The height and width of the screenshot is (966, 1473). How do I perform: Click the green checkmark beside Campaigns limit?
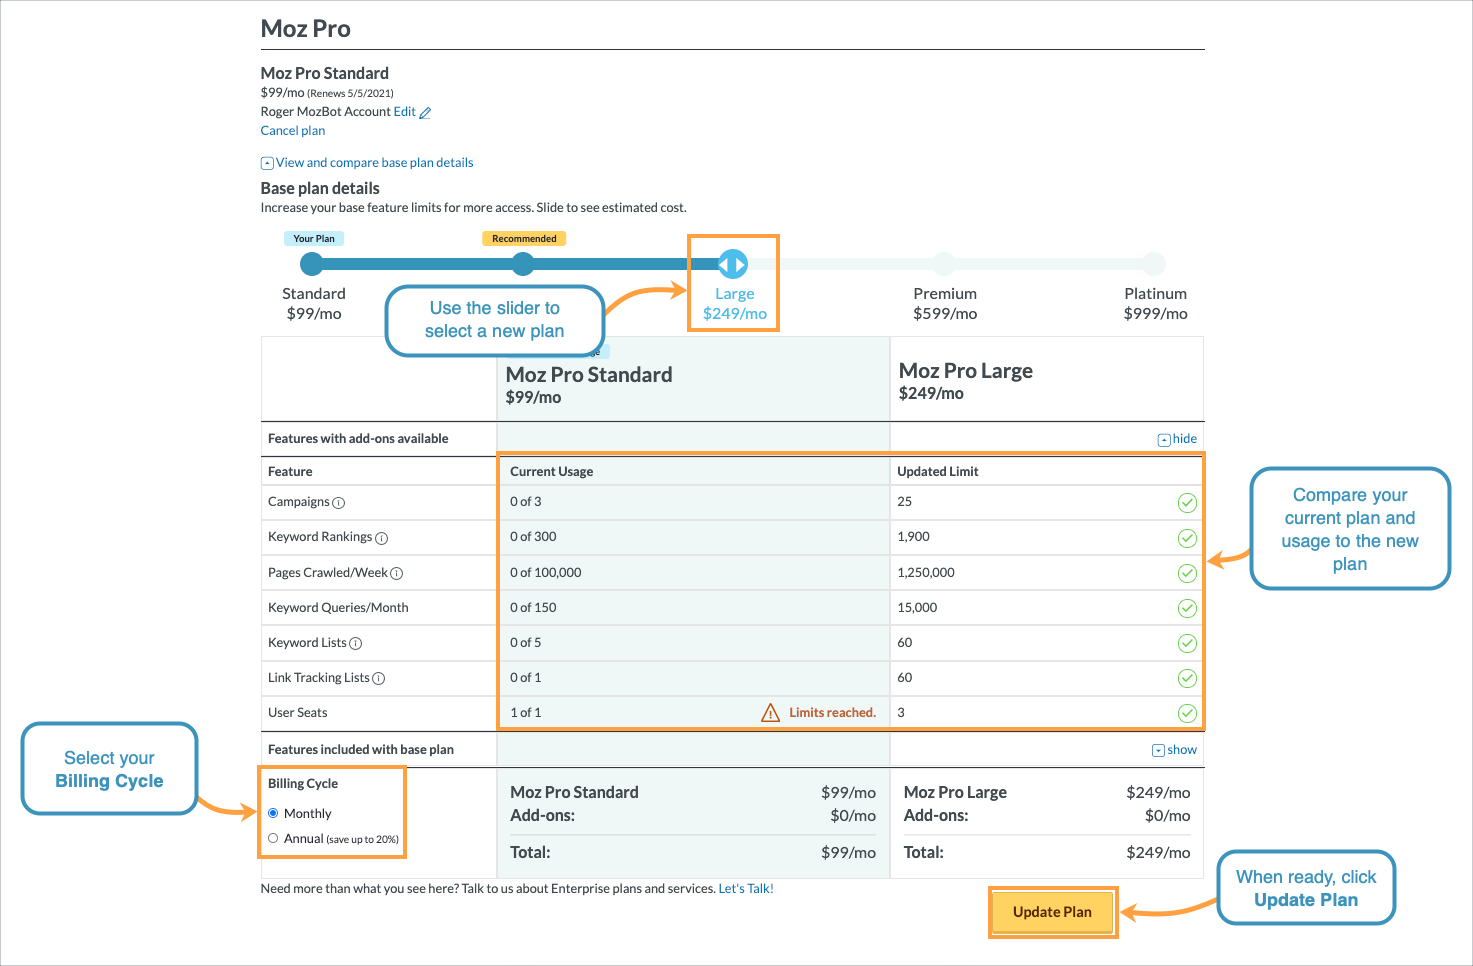(x=1187, y=503)
